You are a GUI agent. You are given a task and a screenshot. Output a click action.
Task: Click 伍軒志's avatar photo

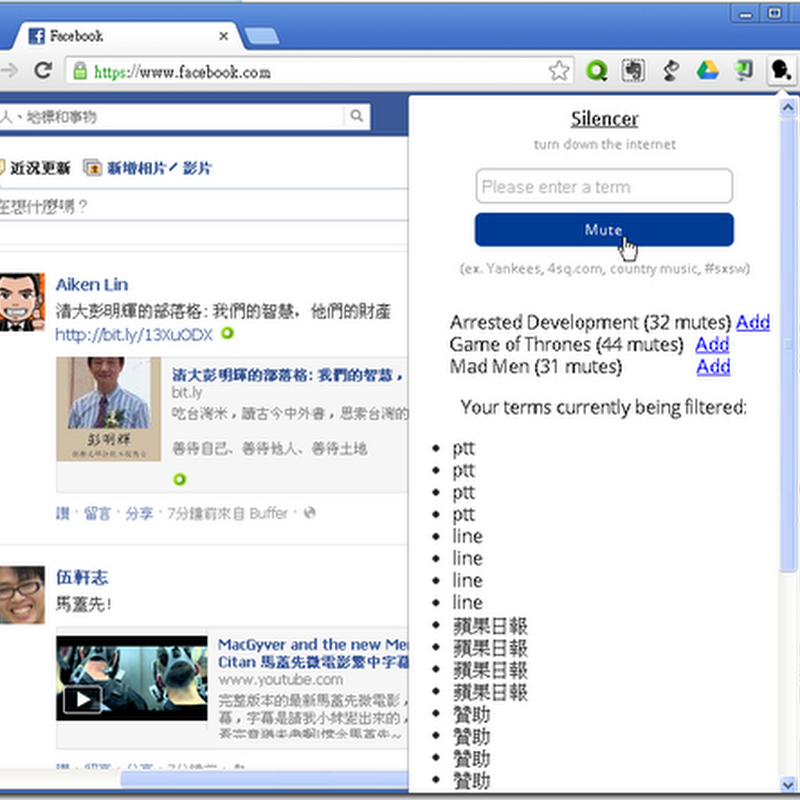click(22, 594)
